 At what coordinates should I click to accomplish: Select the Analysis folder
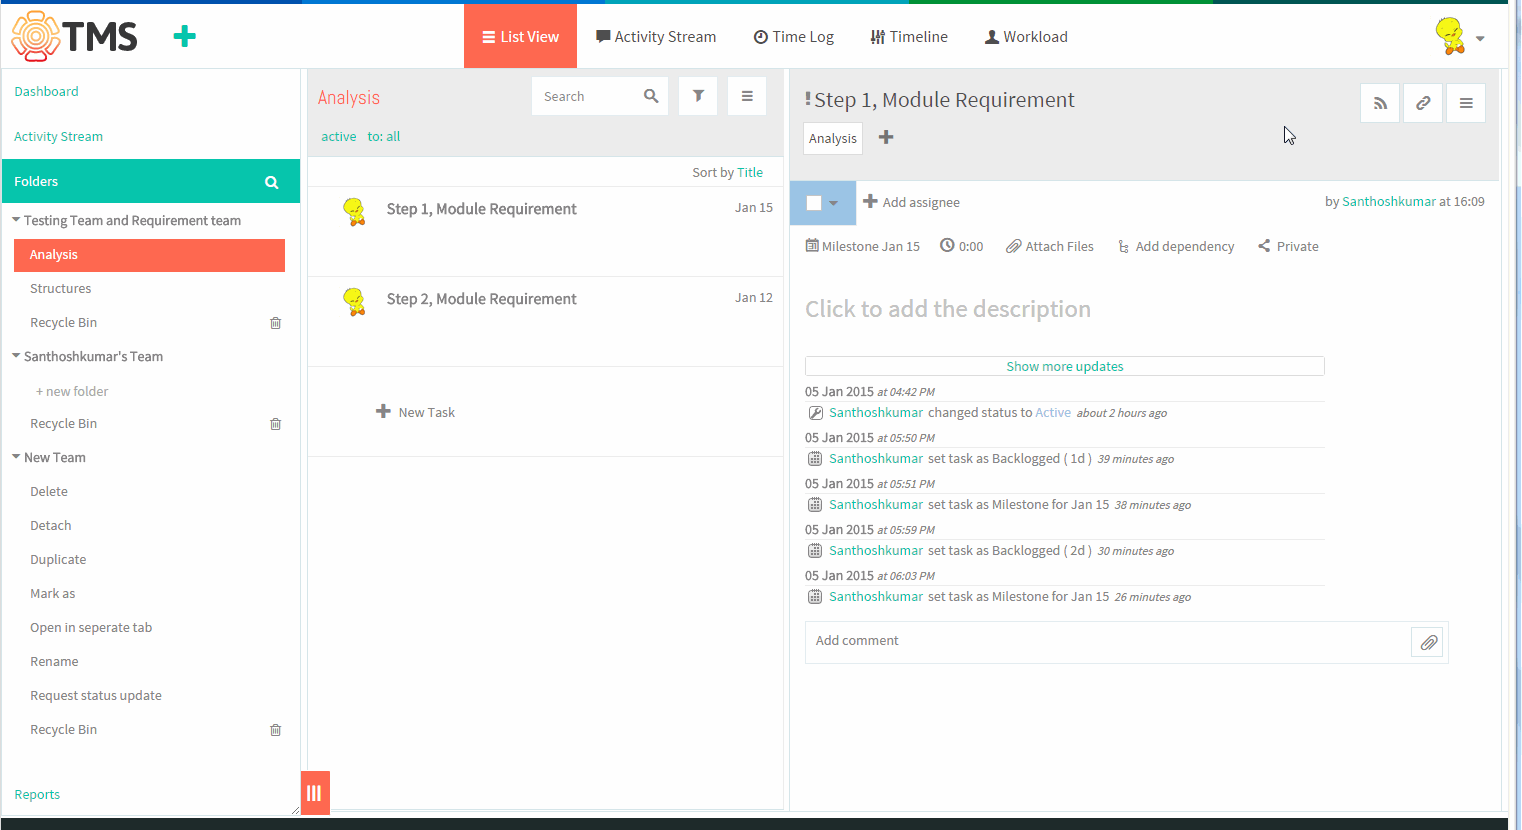point(149,255)
